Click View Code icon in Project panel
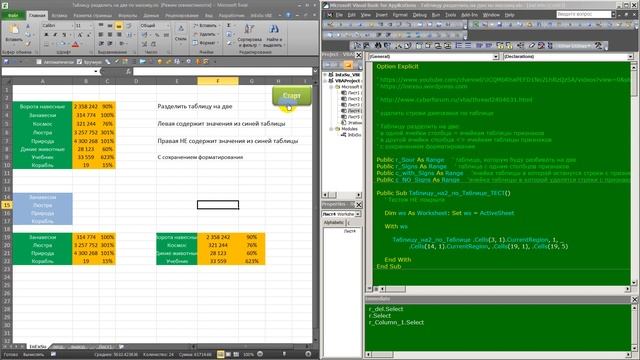Screen dimensions: 640x360 [x=327, y=65]
